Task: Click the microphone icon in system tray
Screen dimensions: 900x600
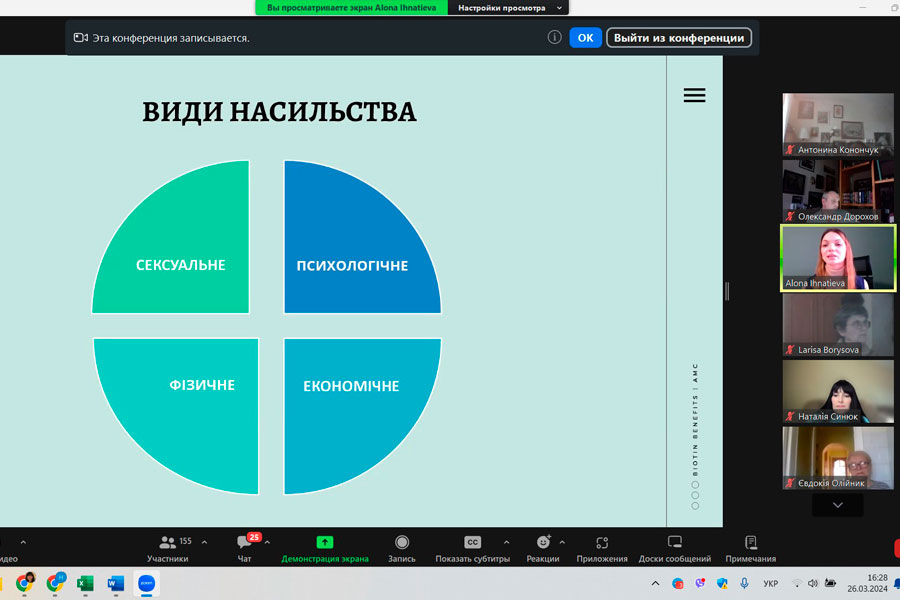Action: [744, 583]
